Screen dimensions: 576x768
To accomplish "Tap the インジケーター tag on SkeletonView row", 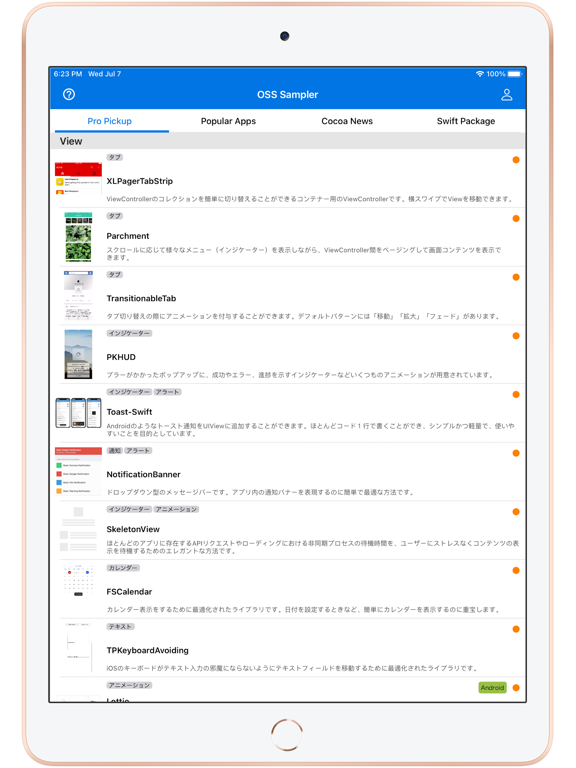I will click(129, 509).
